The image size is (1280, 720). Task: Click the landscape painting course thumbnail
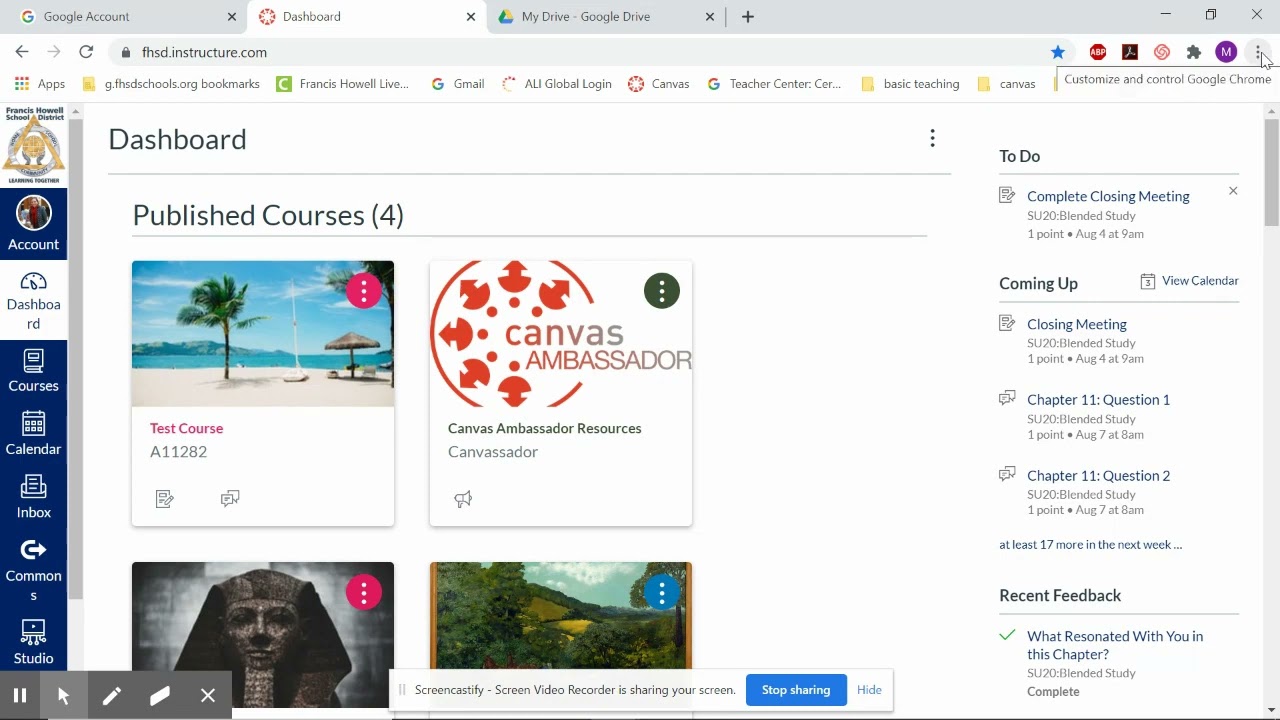coord(560,615)
